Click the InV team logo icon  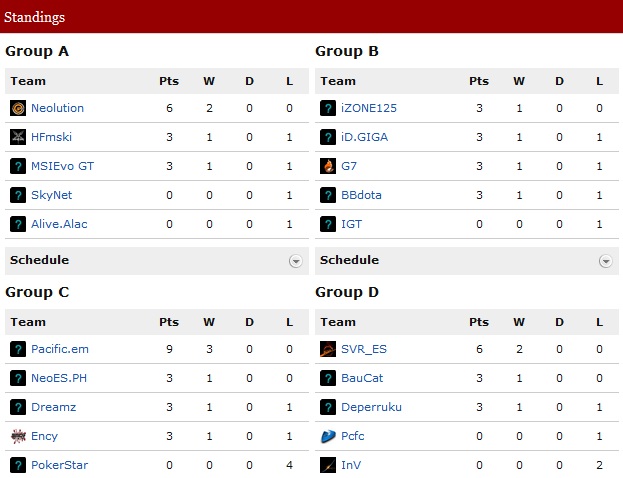click(328, 465)
